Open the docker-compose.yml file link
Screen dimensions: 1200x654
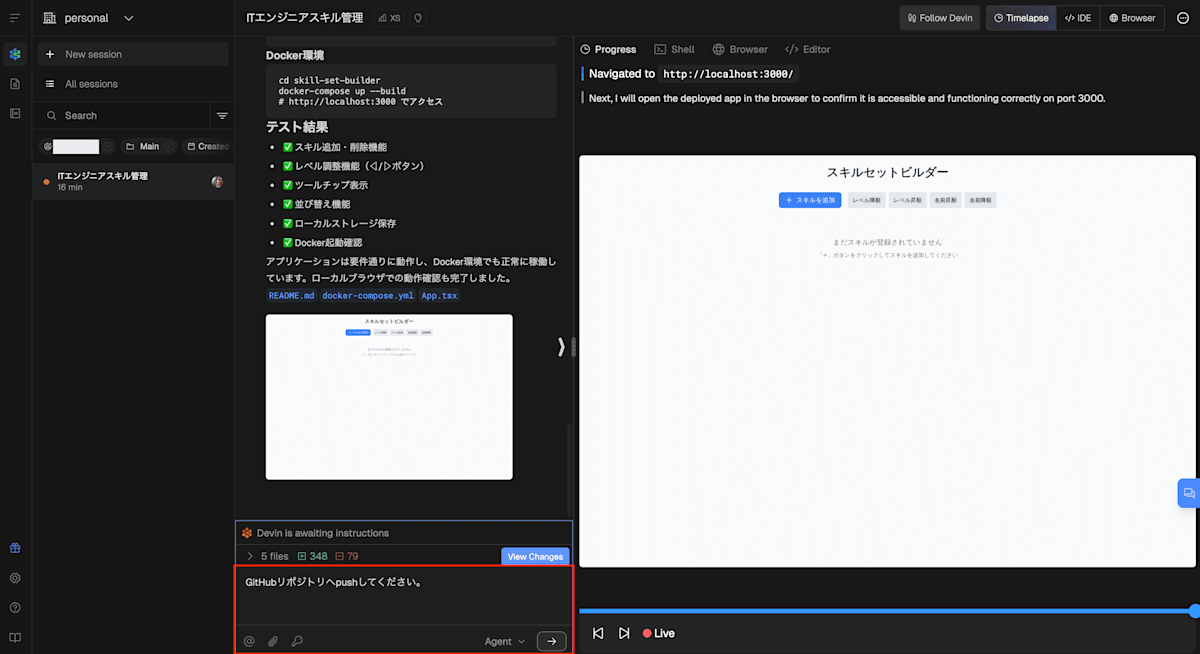(367, 296)
